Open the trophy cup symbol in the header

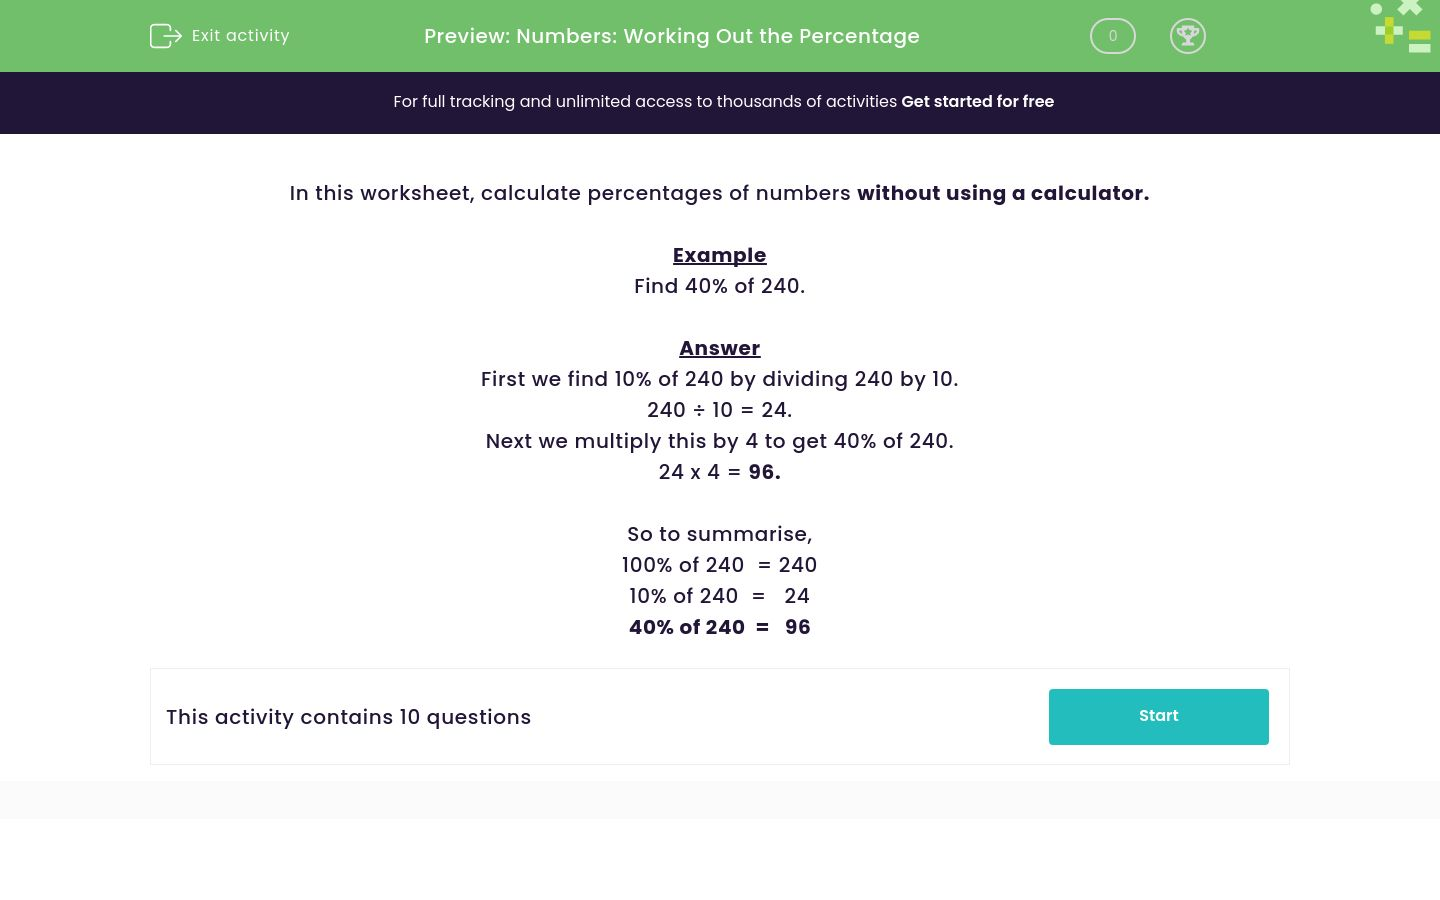[x=1188, y=36]
